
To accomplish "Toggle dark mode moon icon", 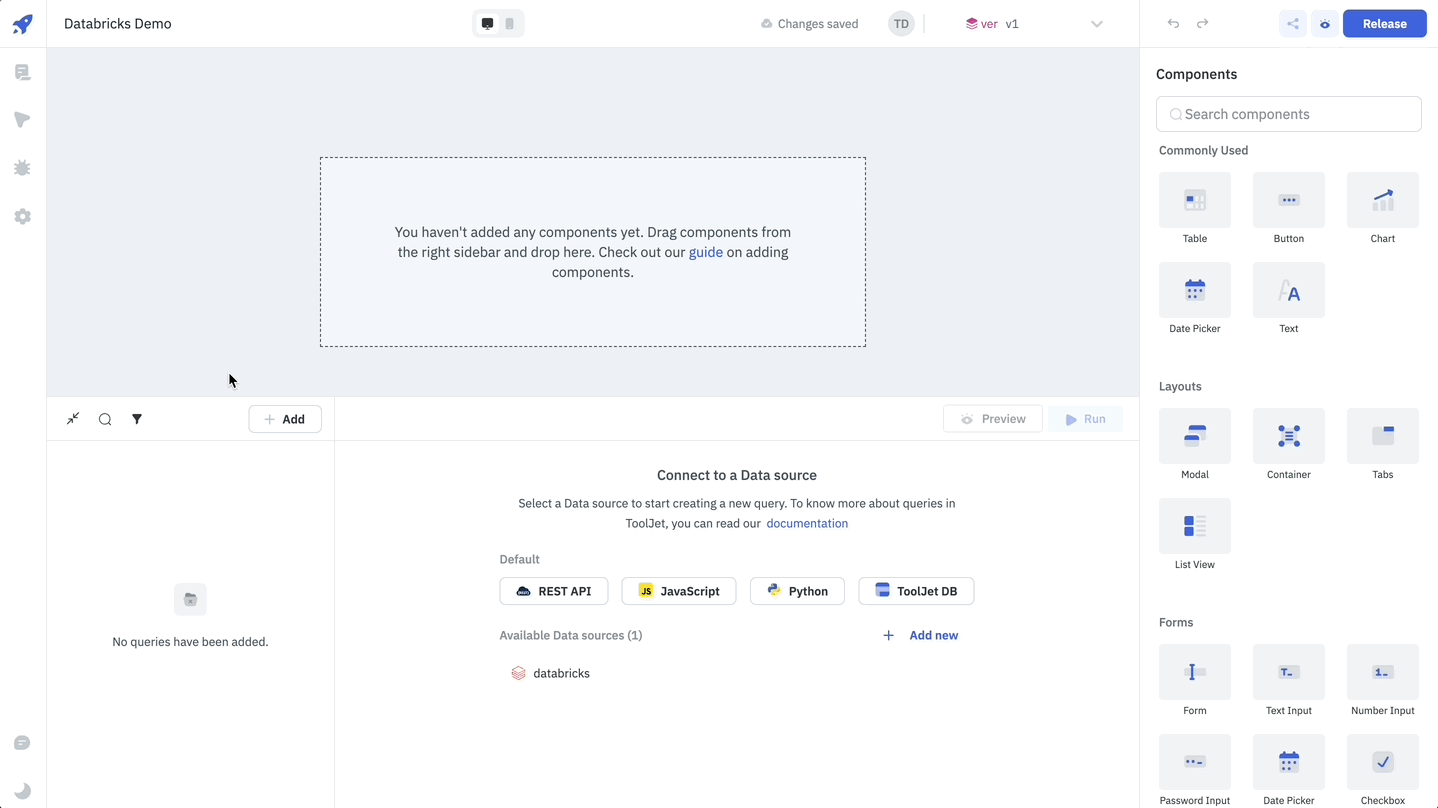I will (22, 790).
